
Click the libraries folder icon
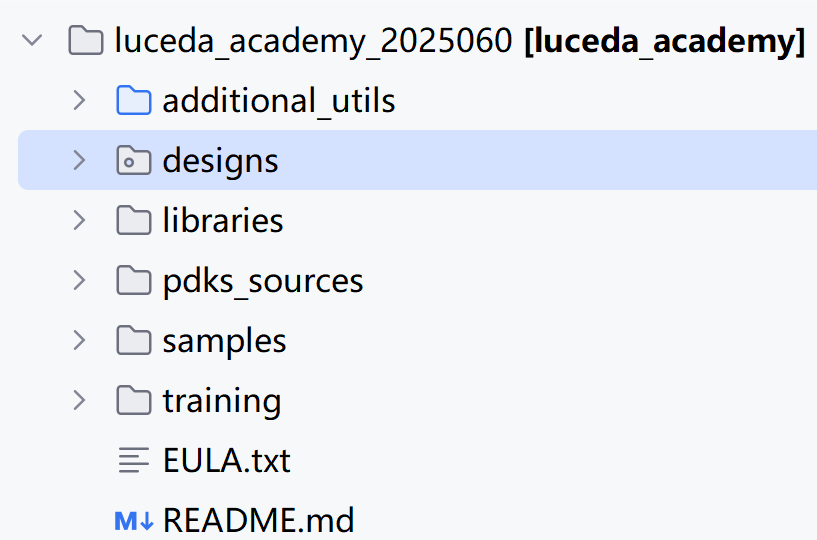pos(133,221)
